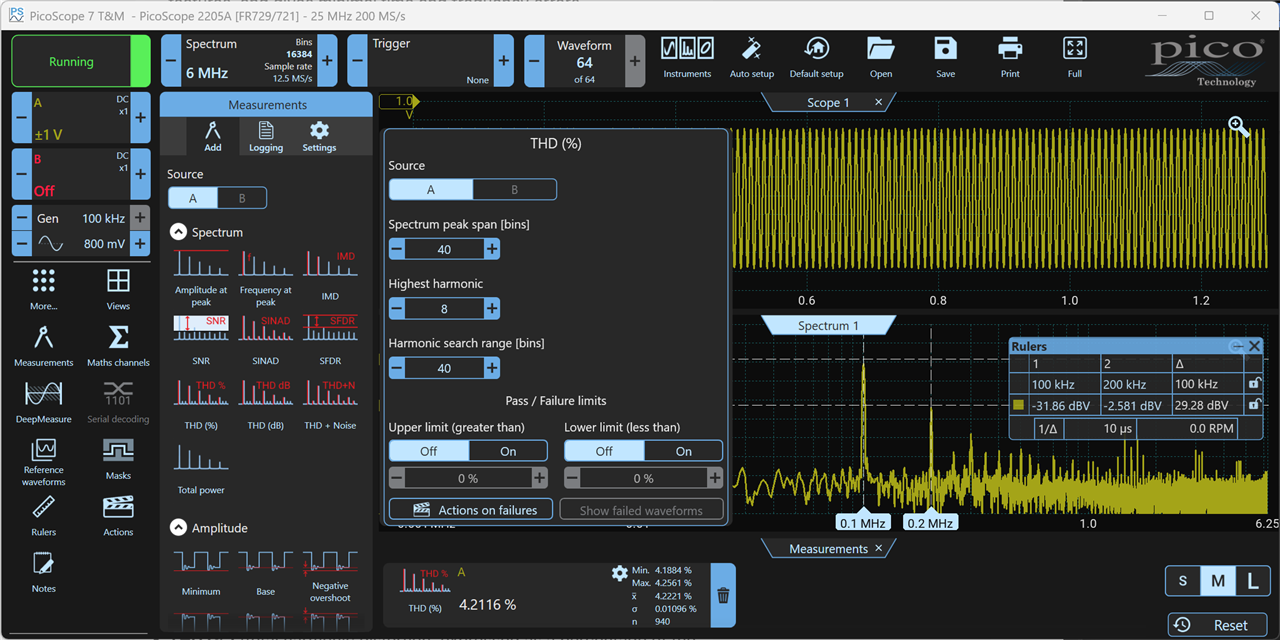This screenshot has width=1280, height=640.
Task: Set Lower limit to Off
Action: [604, 451]
